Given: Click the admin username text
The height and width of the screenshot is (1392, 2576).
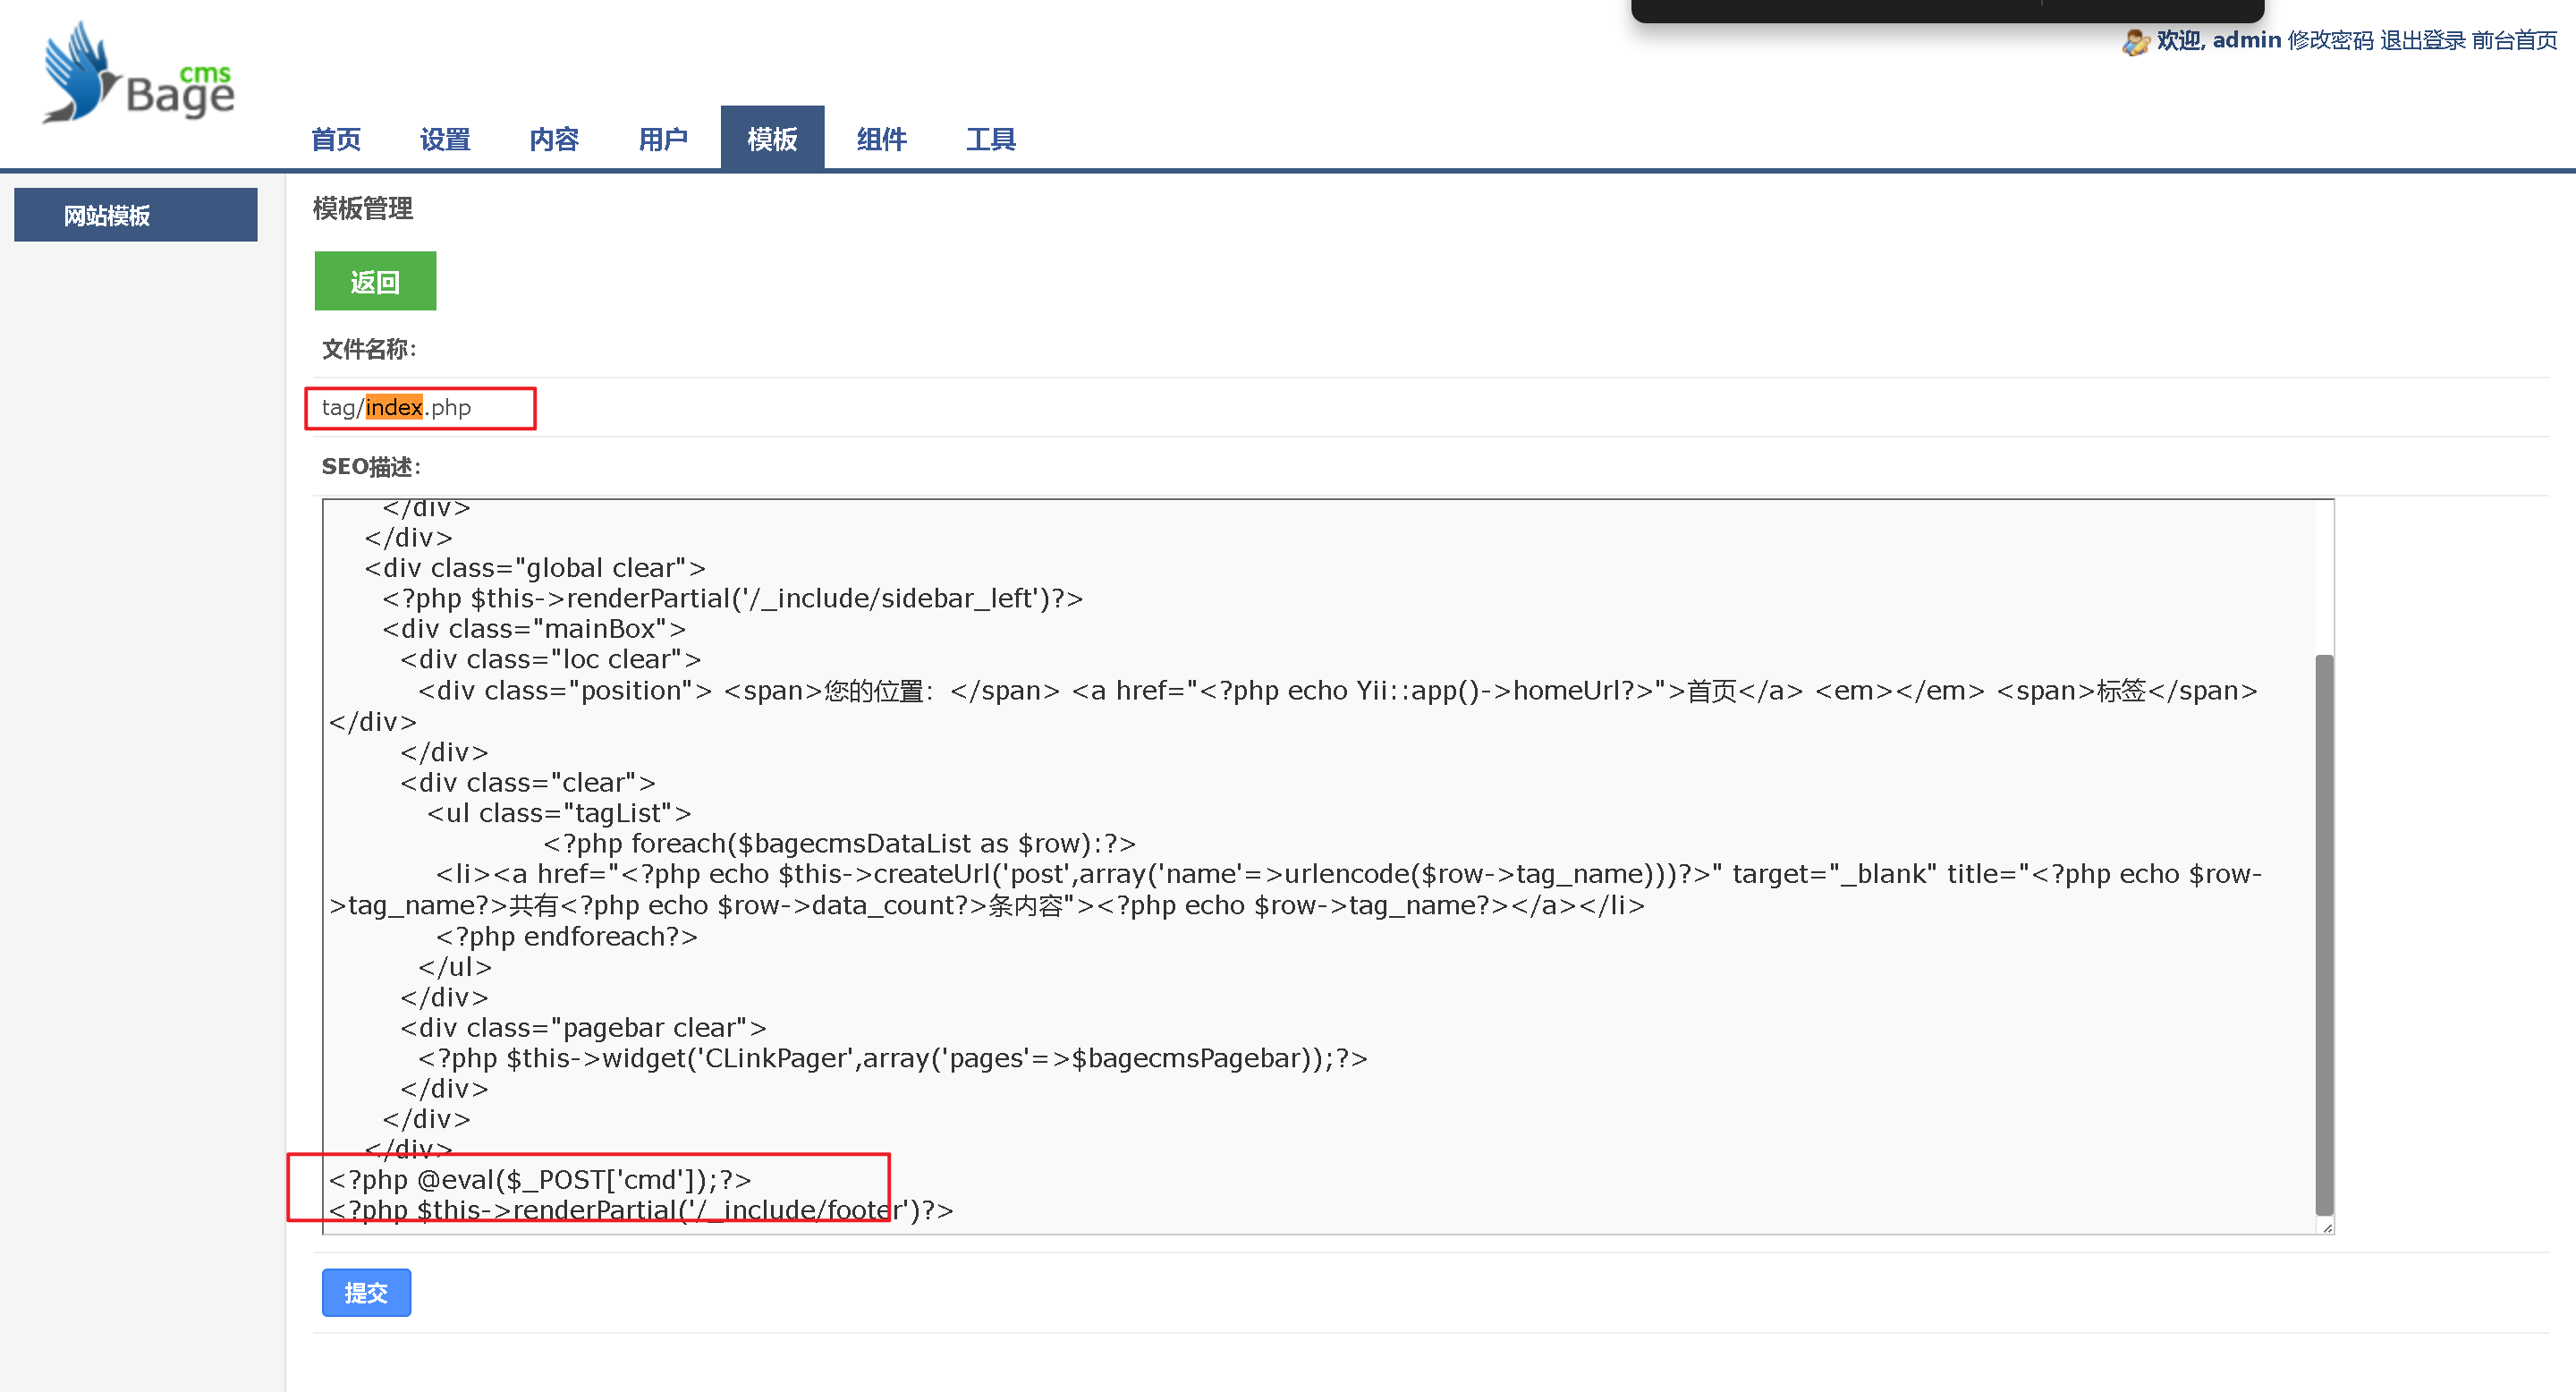Looking at the screenshot, I should [2246, 41].
